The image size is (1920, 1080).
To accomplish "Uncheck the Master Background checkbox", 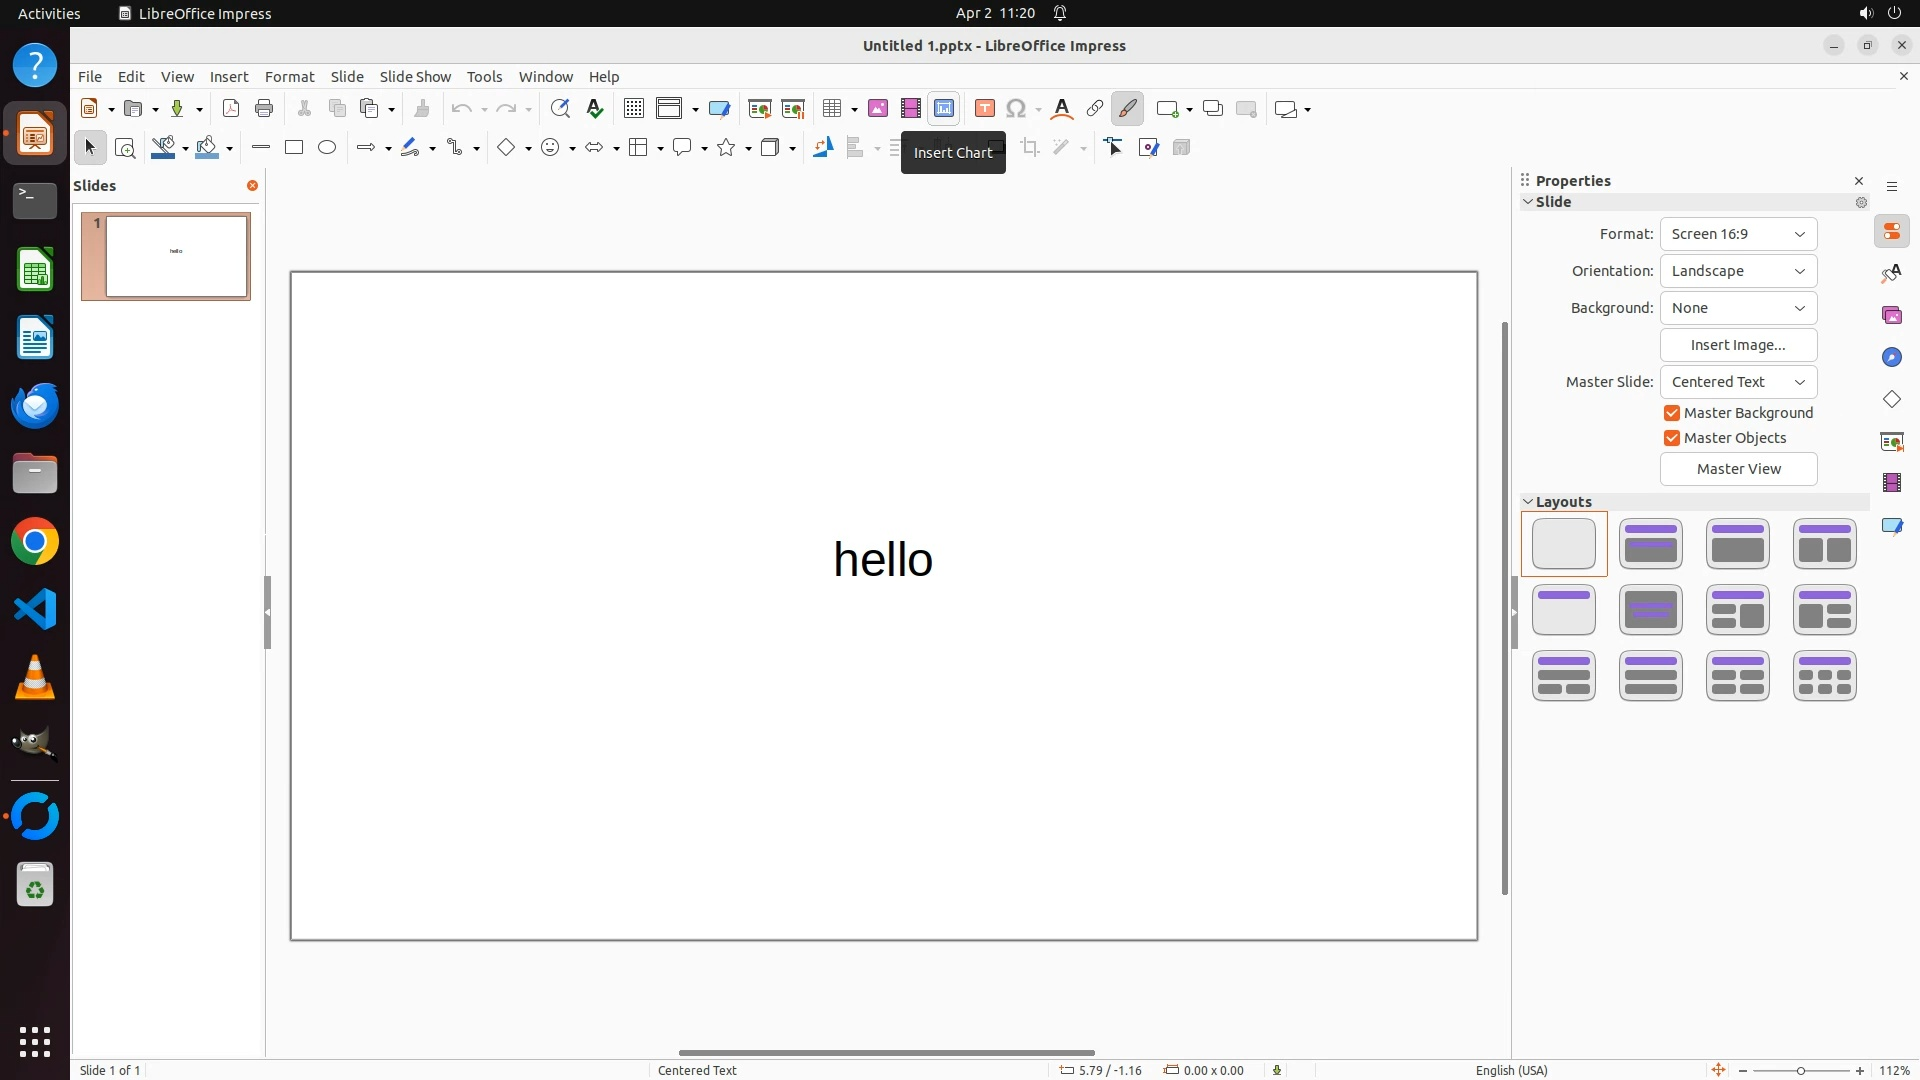I will 1672,413.
